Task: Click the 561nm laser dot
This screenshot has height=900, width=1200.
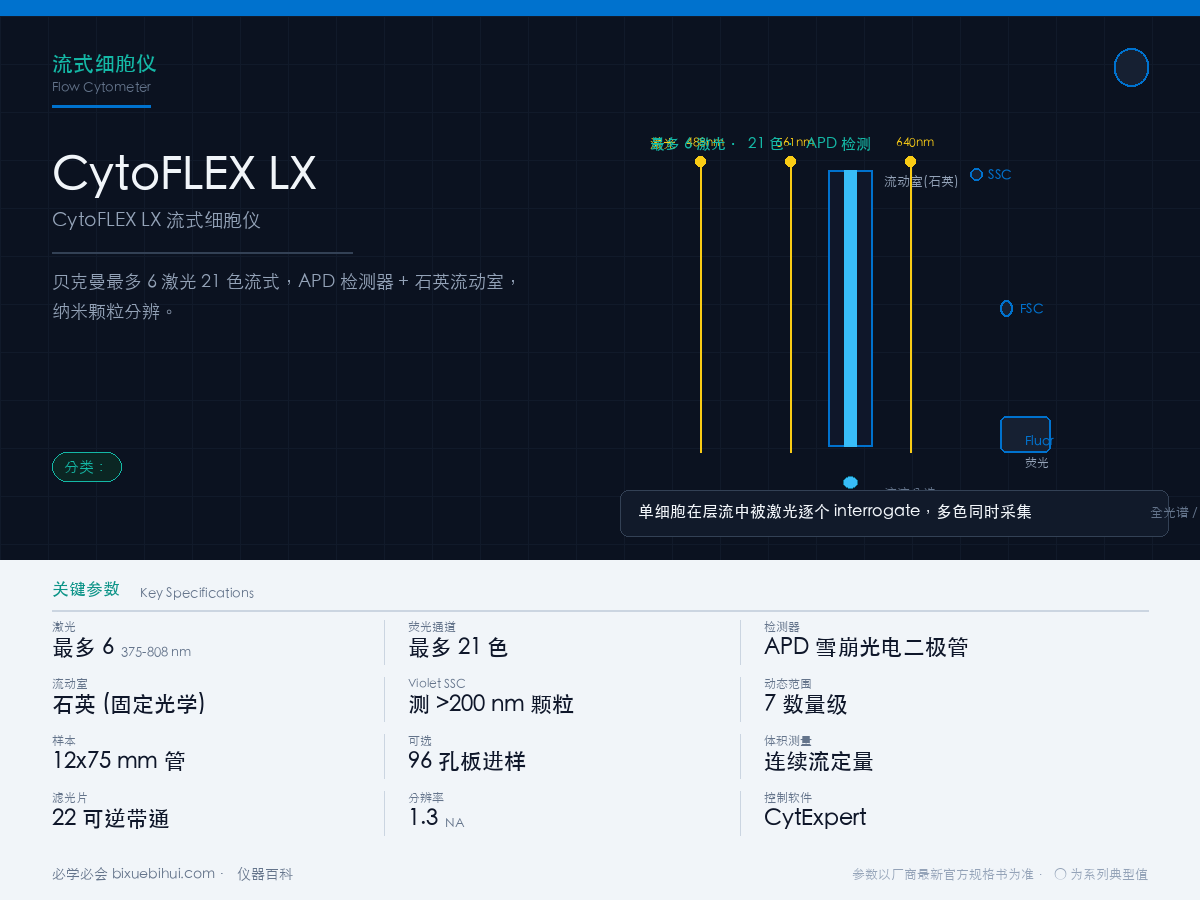Action: click(x=790, y=161)
